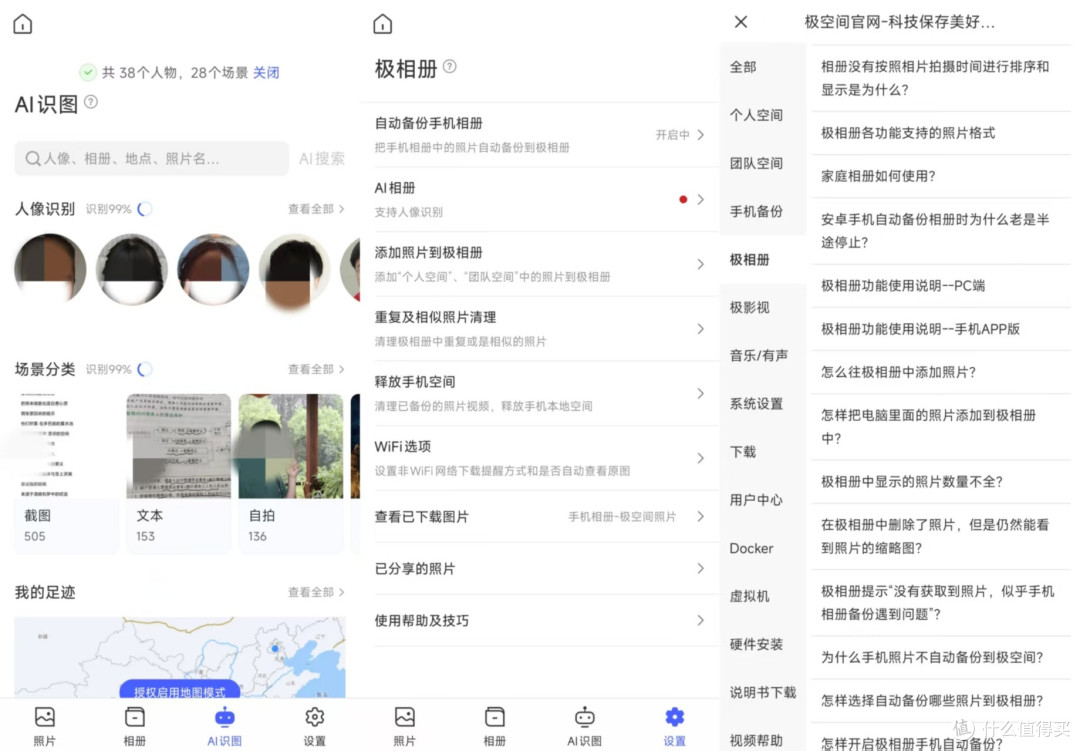
Task: Open 添加照片到极相册 chevron
Action: (700, 265)
